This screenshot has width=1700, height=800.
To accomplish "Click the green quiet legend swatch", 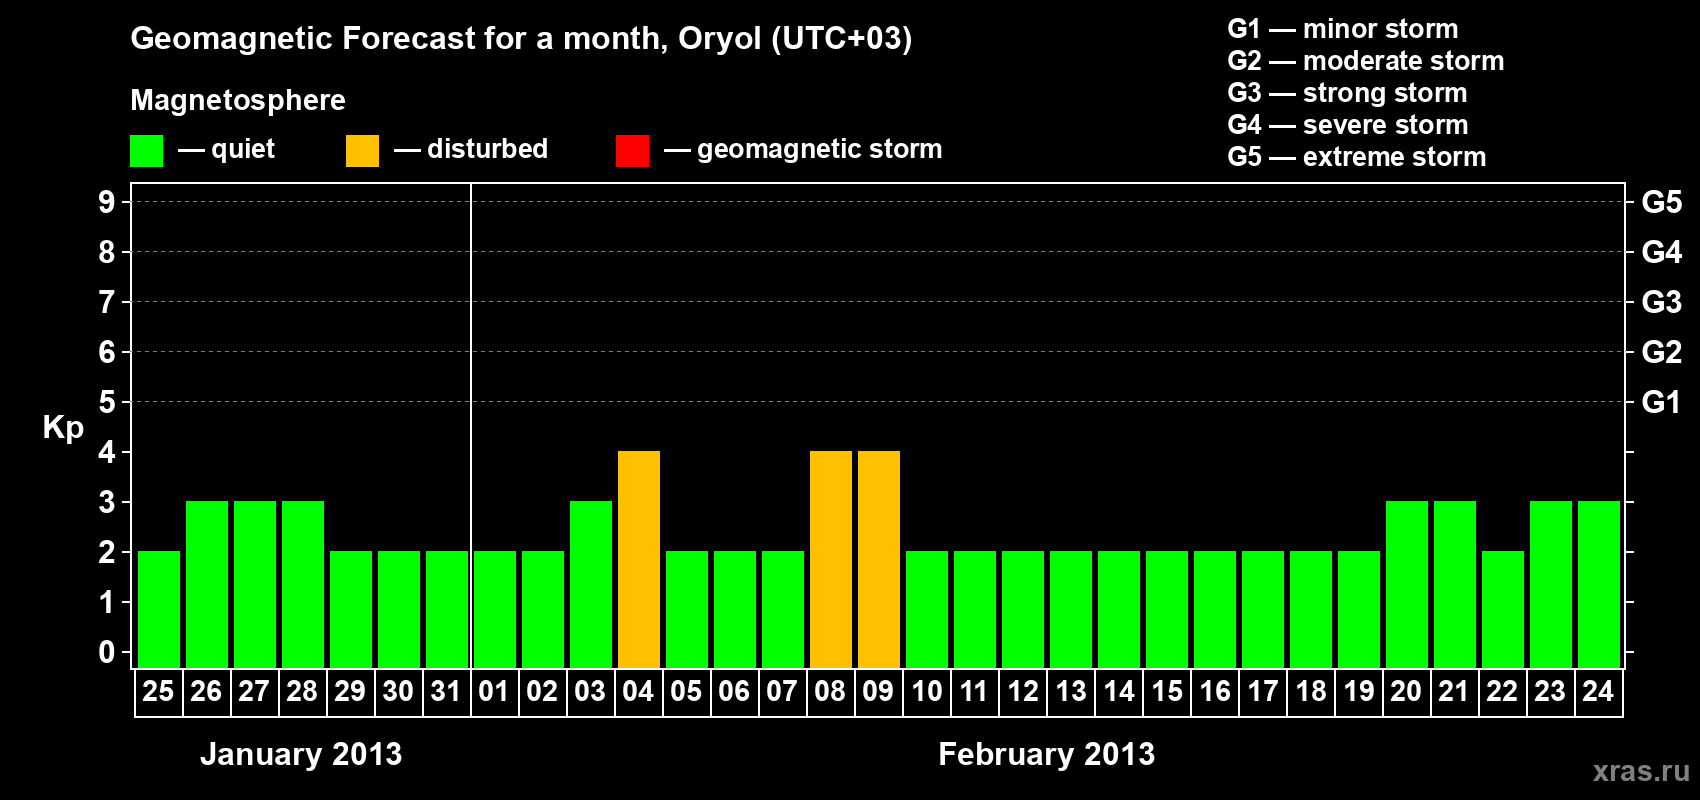I will point(146,151).
